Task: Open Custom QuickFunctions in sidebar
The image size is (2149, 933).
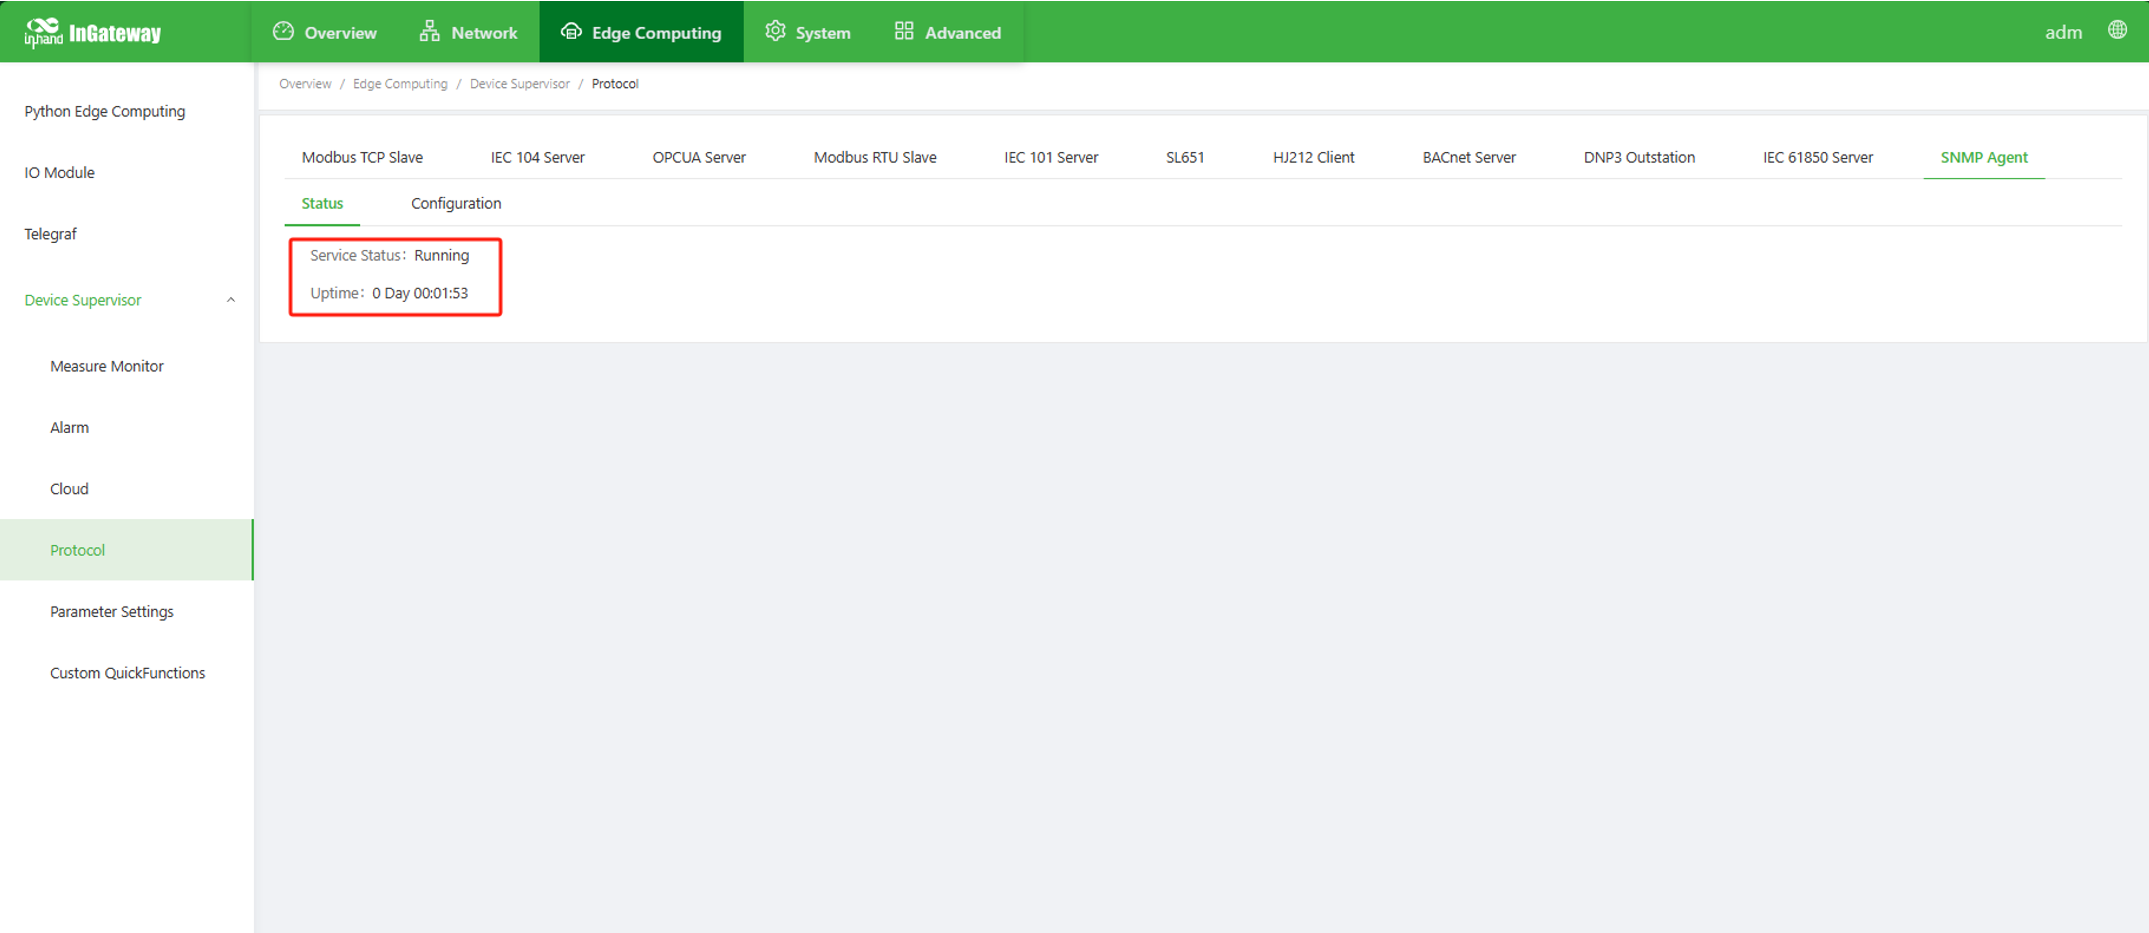Action: point(128,673)
